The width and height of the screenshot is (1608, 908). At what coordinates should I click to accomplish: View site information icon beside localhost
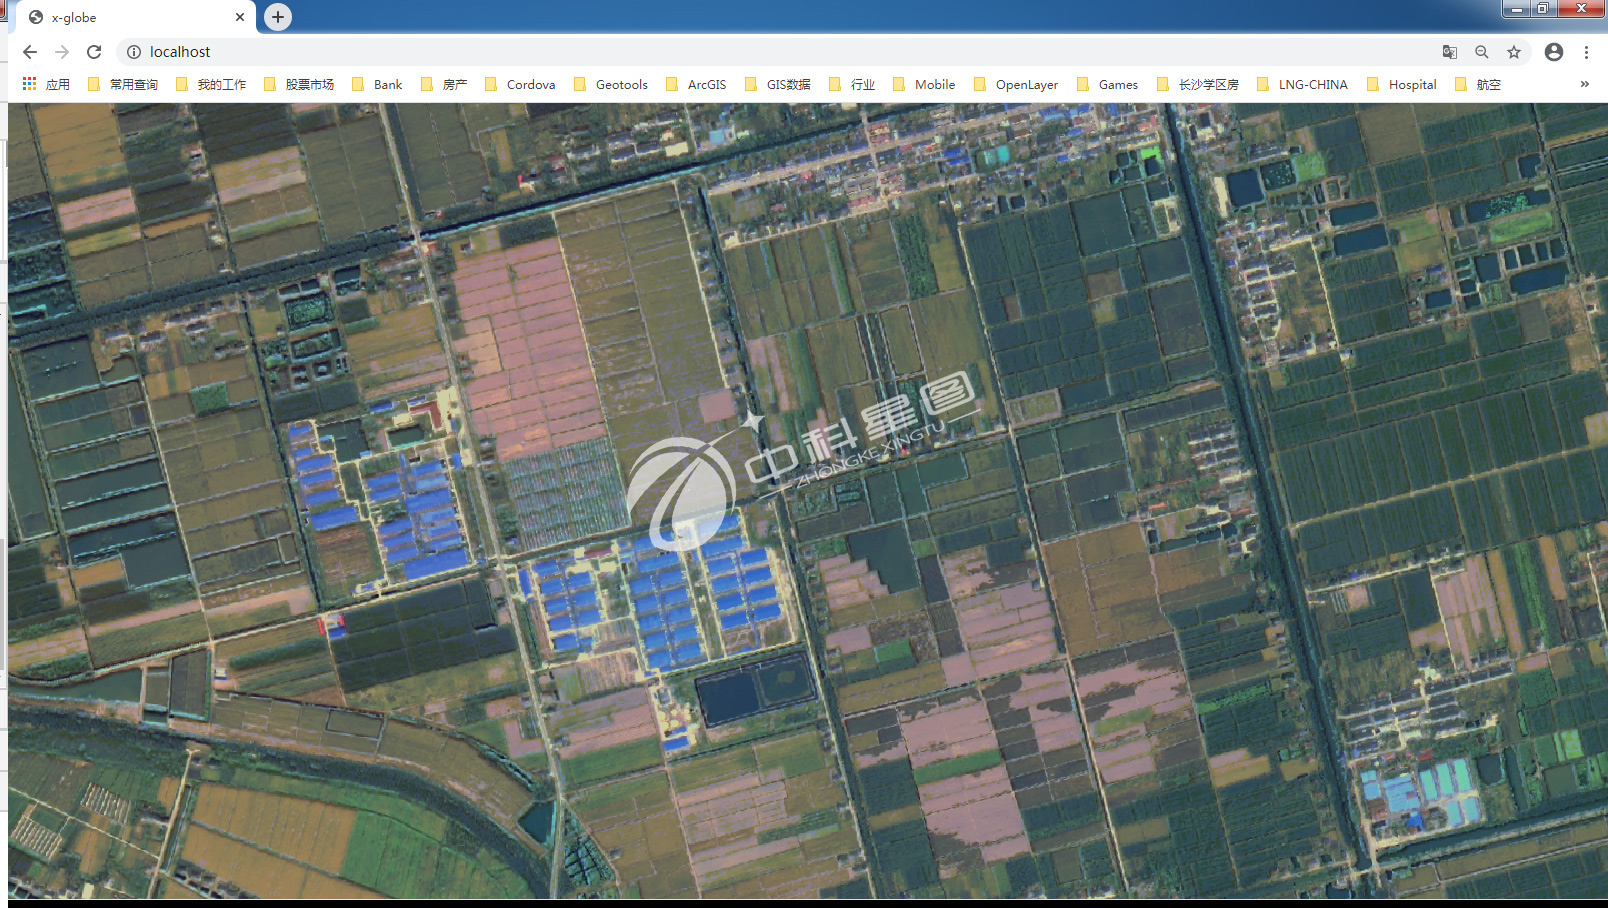point(134,52)
